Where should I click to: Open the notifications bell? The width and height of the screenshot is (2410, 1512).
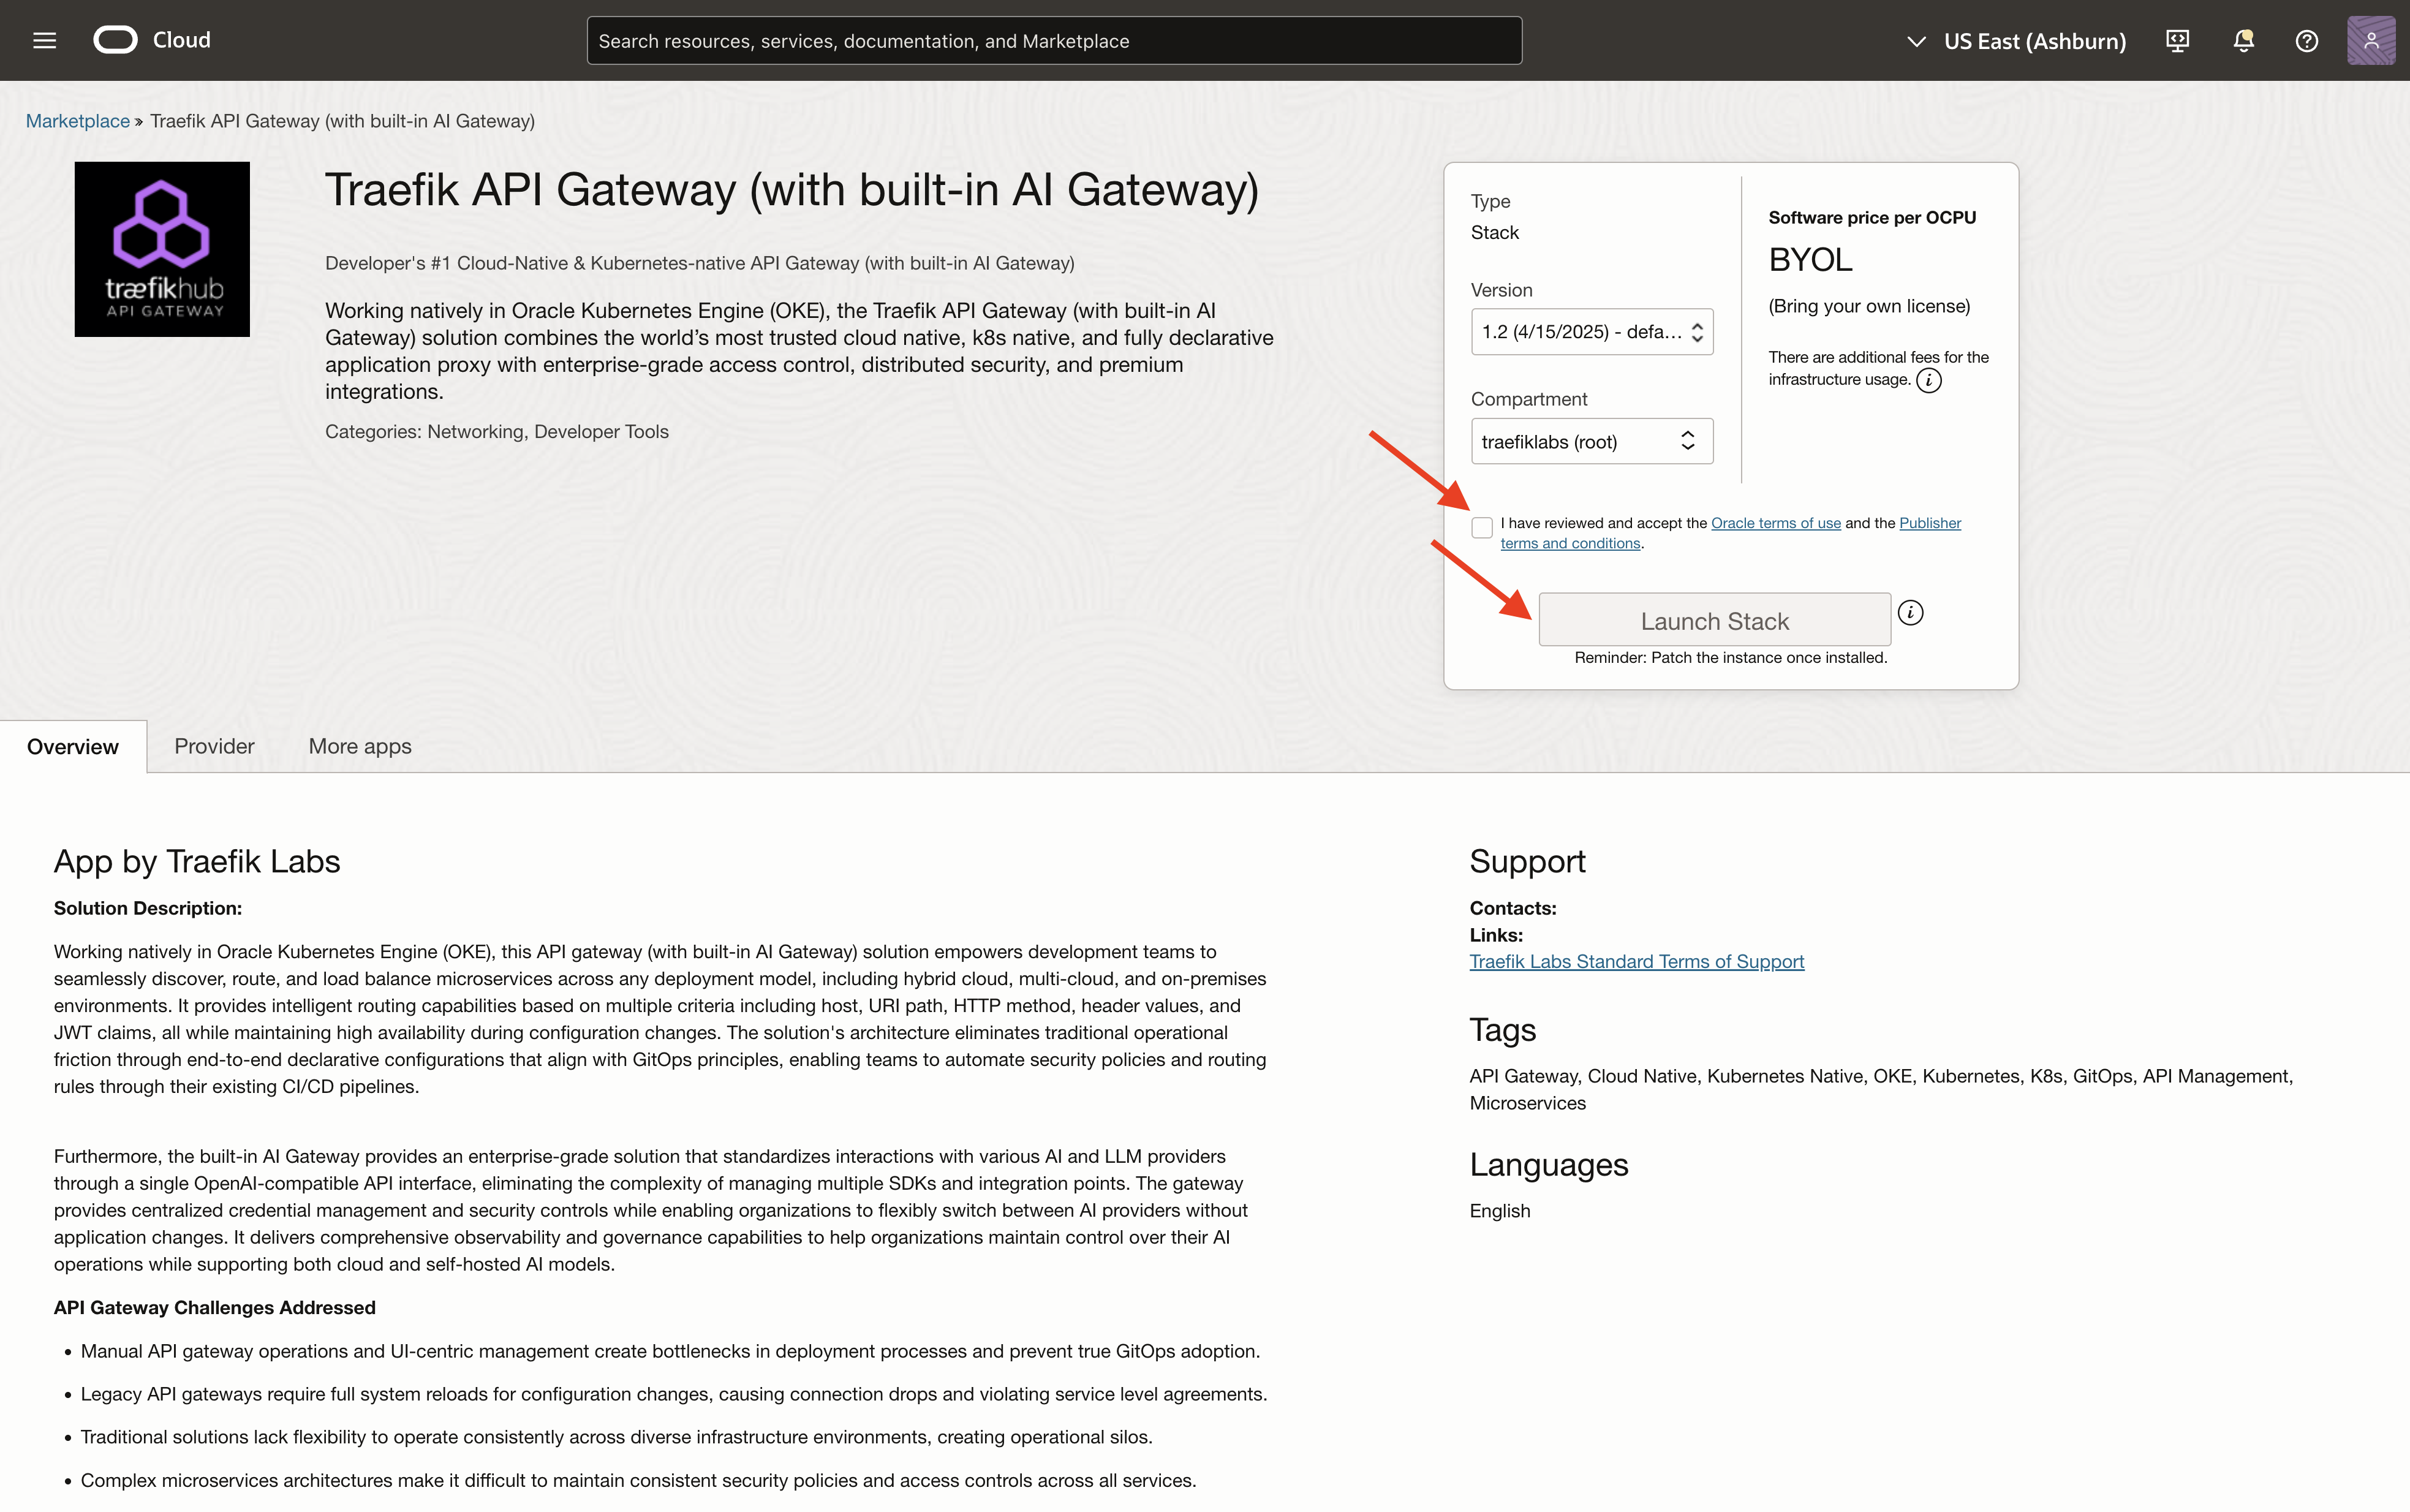tap(2243, 41)
